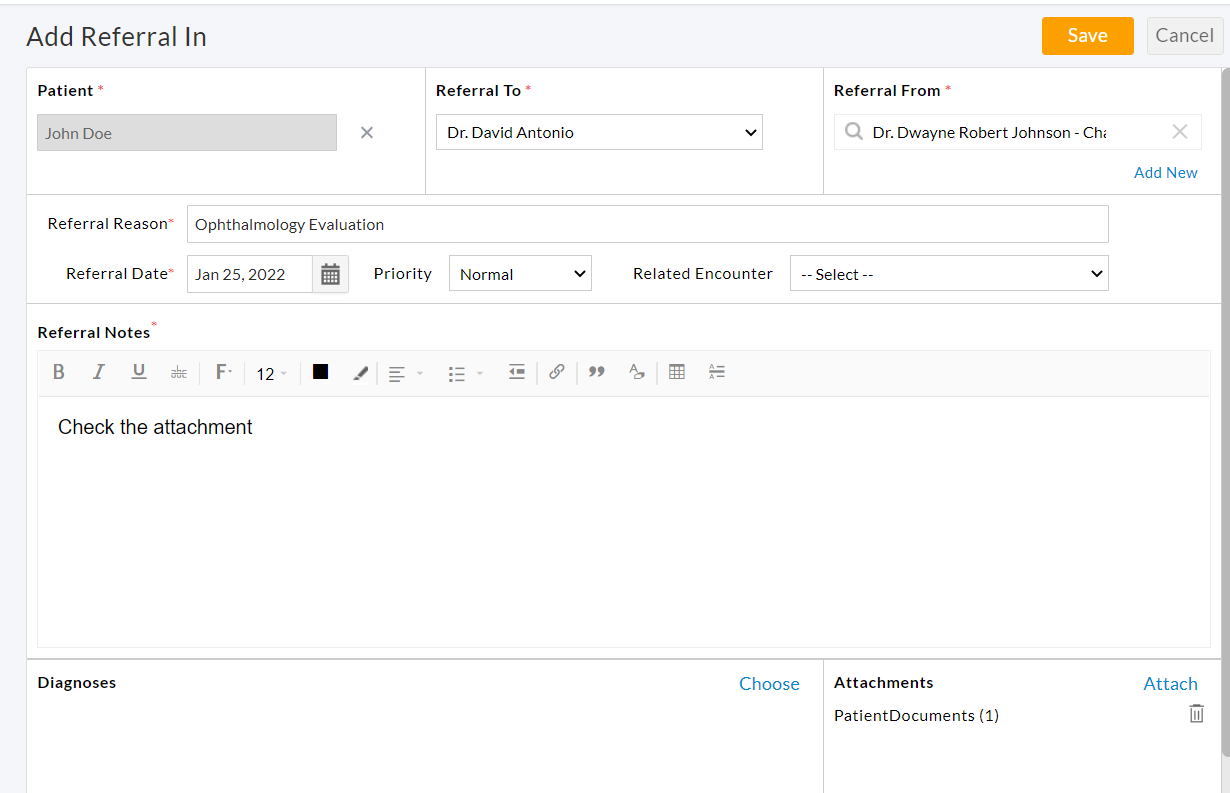Toggle underline formatting in the editor
1230x793 pixels.
[x=138, y=372]
